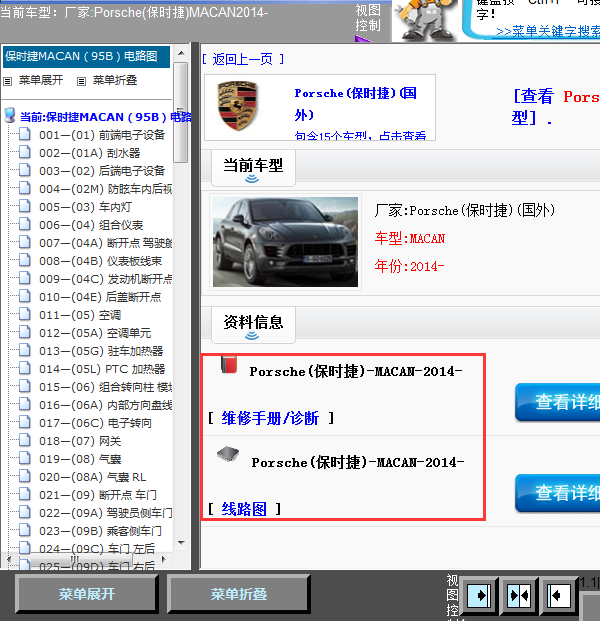Open tree item 009—(04C) 发动机断开点

105,279
